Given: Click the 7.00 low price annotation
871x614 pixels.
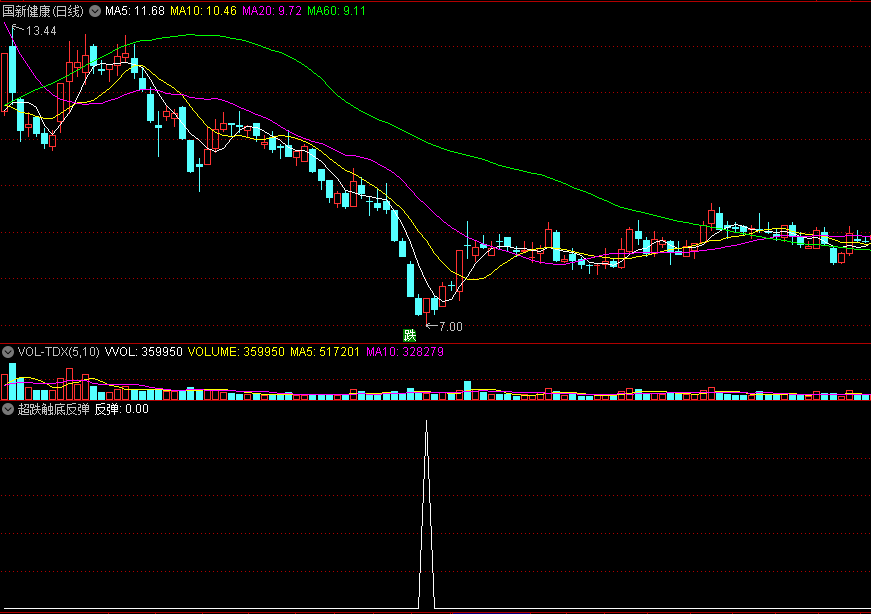Looking at the screenshot, I should pyautogui.click(x=450, y=327).
